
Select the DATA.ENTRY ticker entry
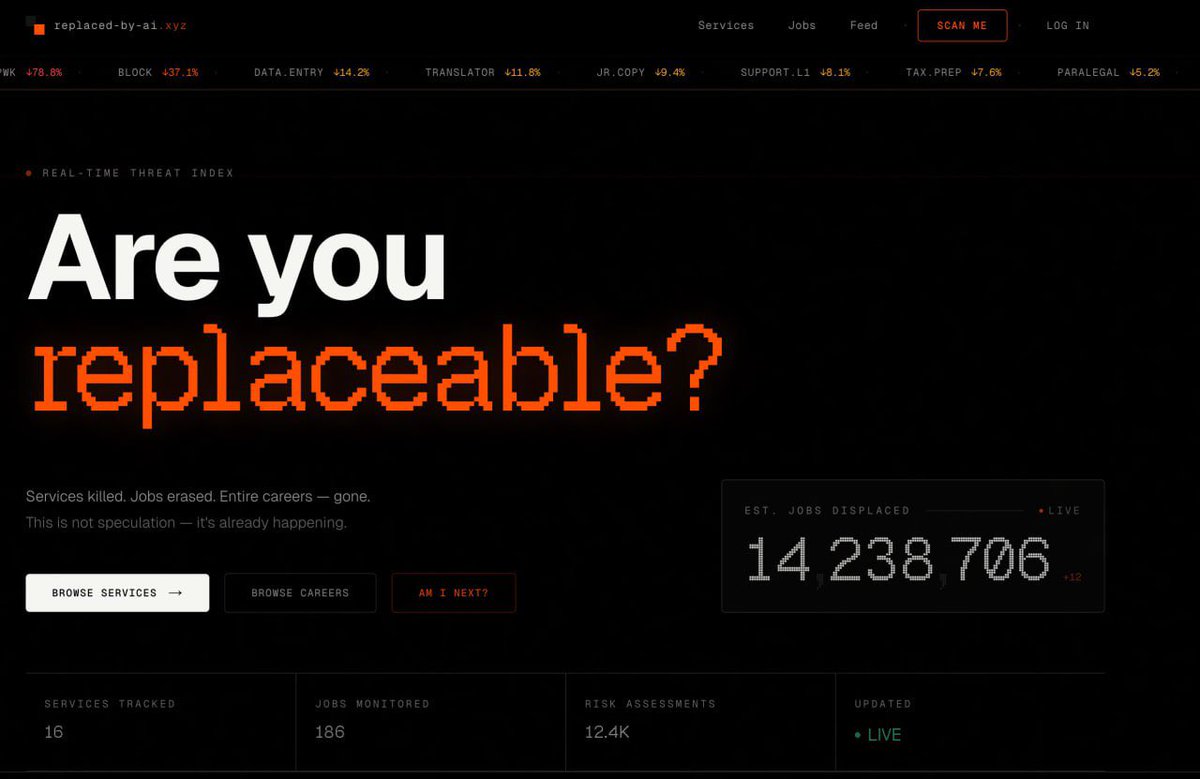(312, 73)
